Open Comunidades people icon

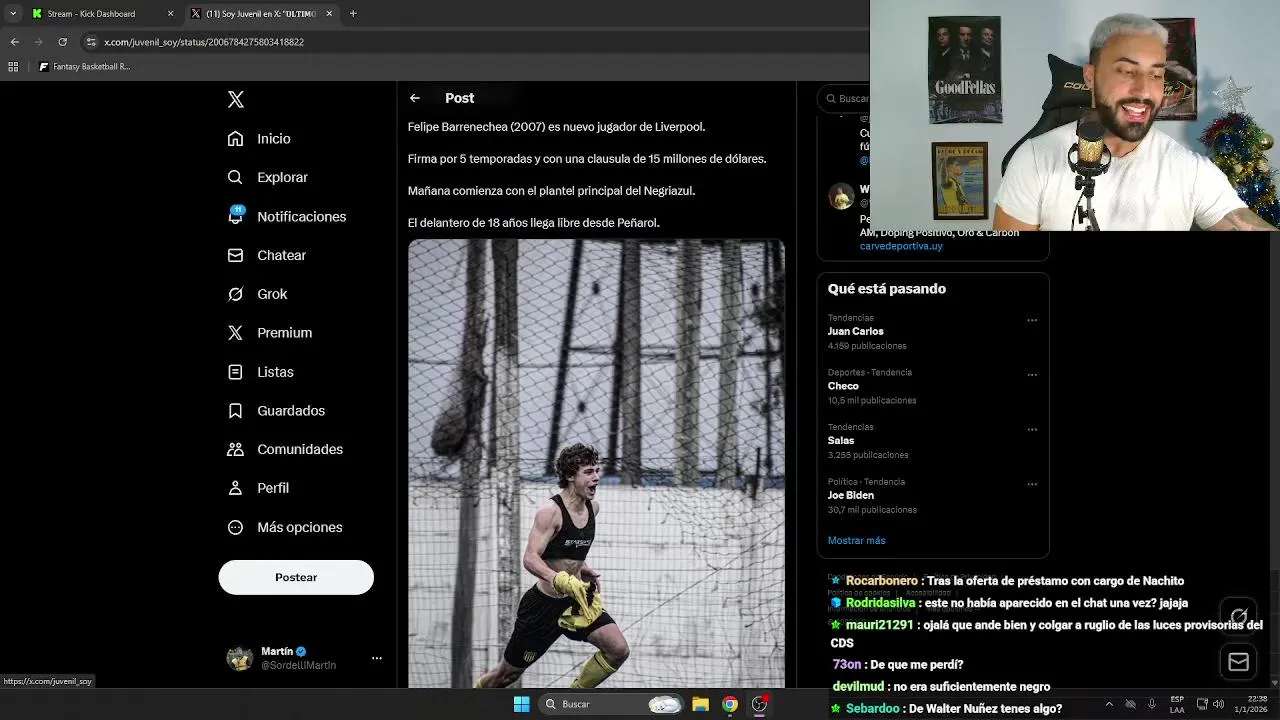[235, 449]
